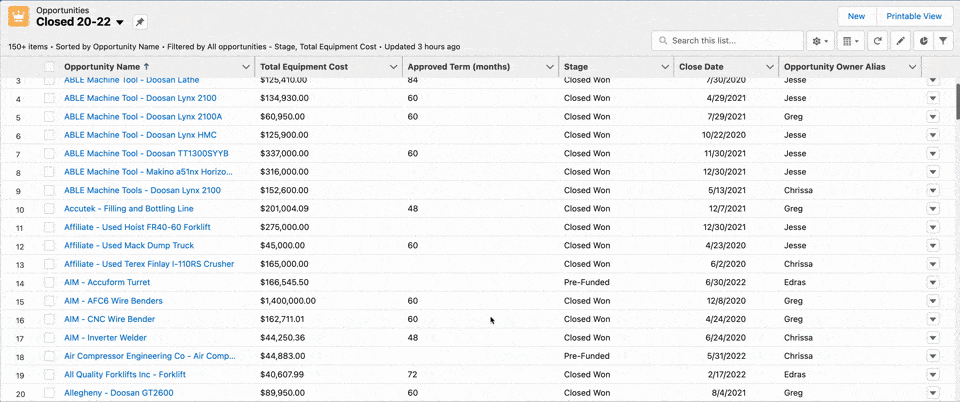The image size is (960, 402).
Task: Focus the Search this list field
Action: point(735,41)
